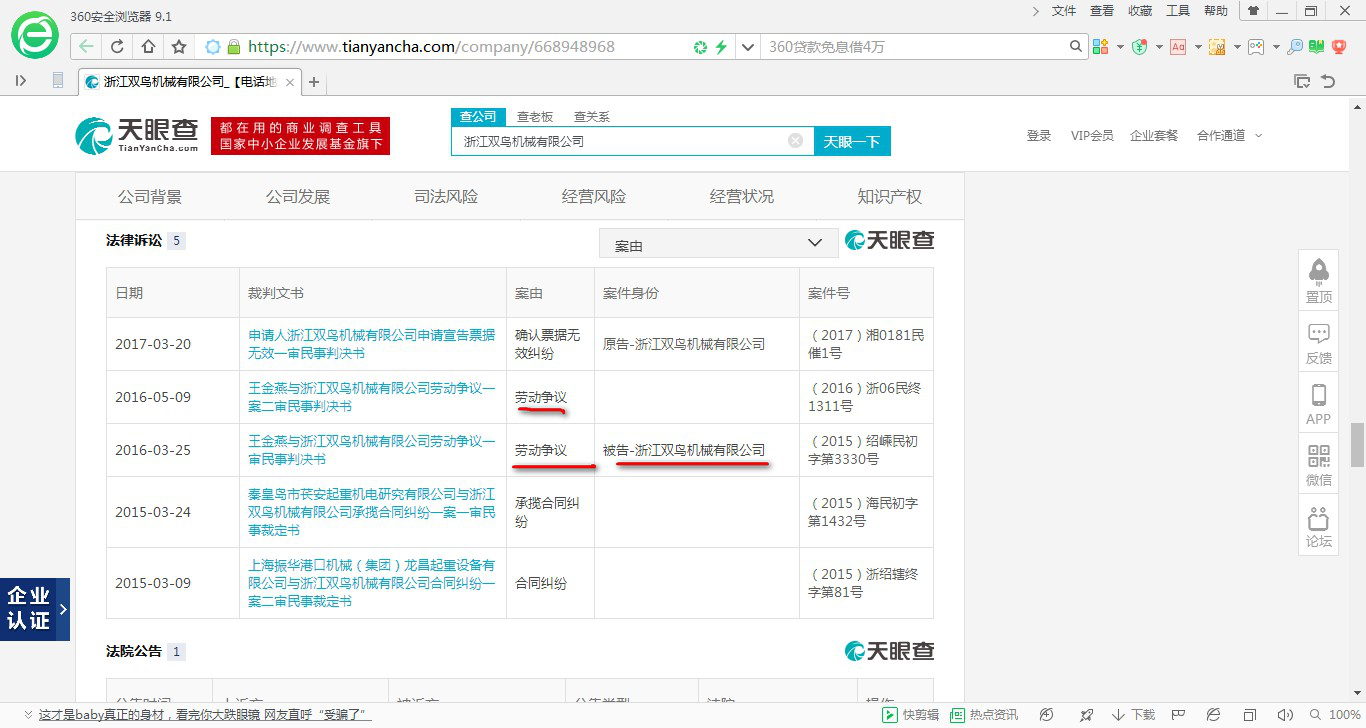1366x728 pixels.
Task: Open the APP phone icon
Action: coord(1318,402)
